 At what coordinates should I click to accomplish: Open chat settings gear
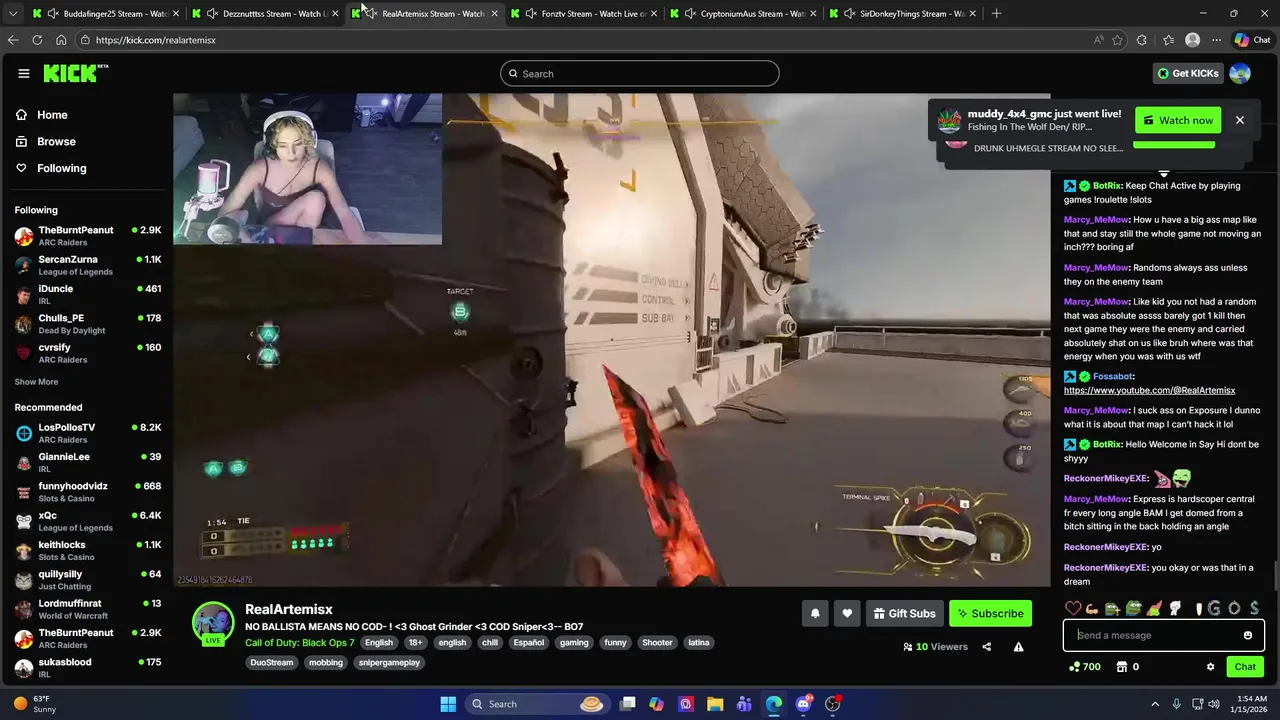(x=1210, y=667)
